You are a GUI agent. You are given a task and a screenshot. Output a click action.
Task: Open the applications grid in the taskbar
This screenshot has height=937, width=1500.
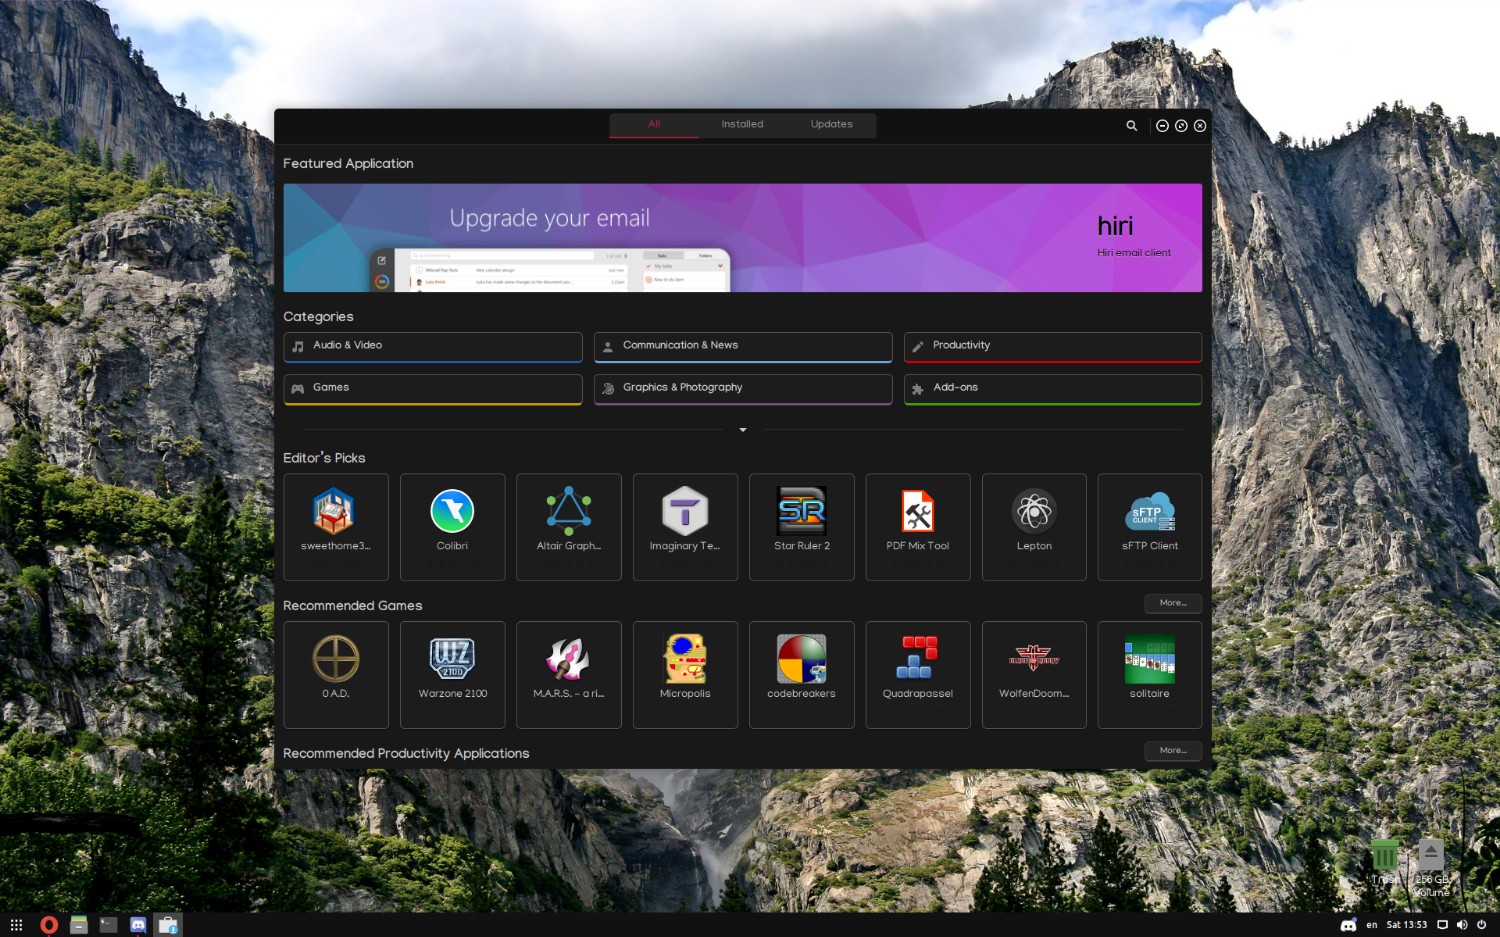click(x=16, y=925)
